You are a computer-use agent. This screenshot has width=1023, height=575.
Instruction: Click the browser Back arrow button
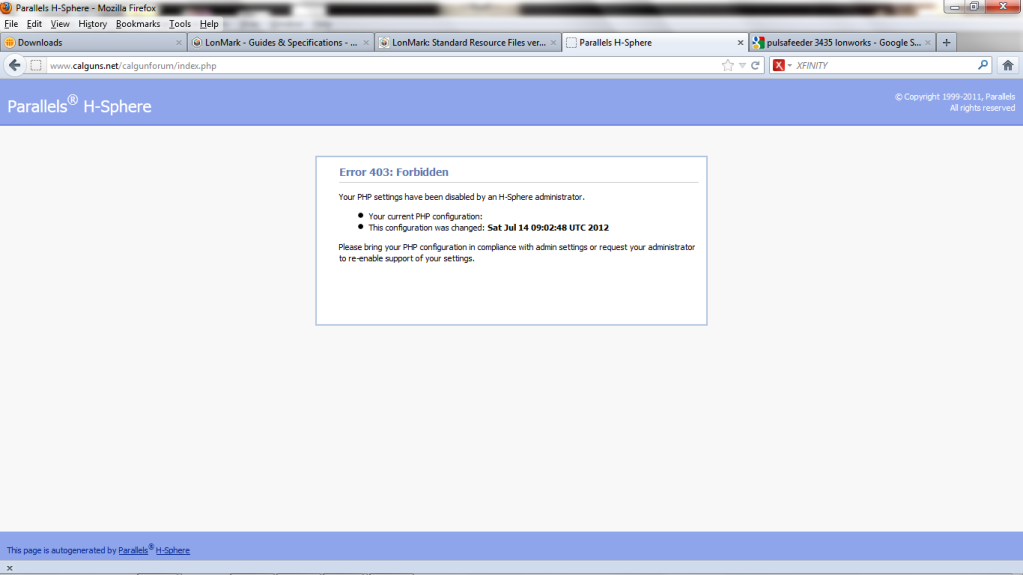pyautogui.click(x=14, y=65)
